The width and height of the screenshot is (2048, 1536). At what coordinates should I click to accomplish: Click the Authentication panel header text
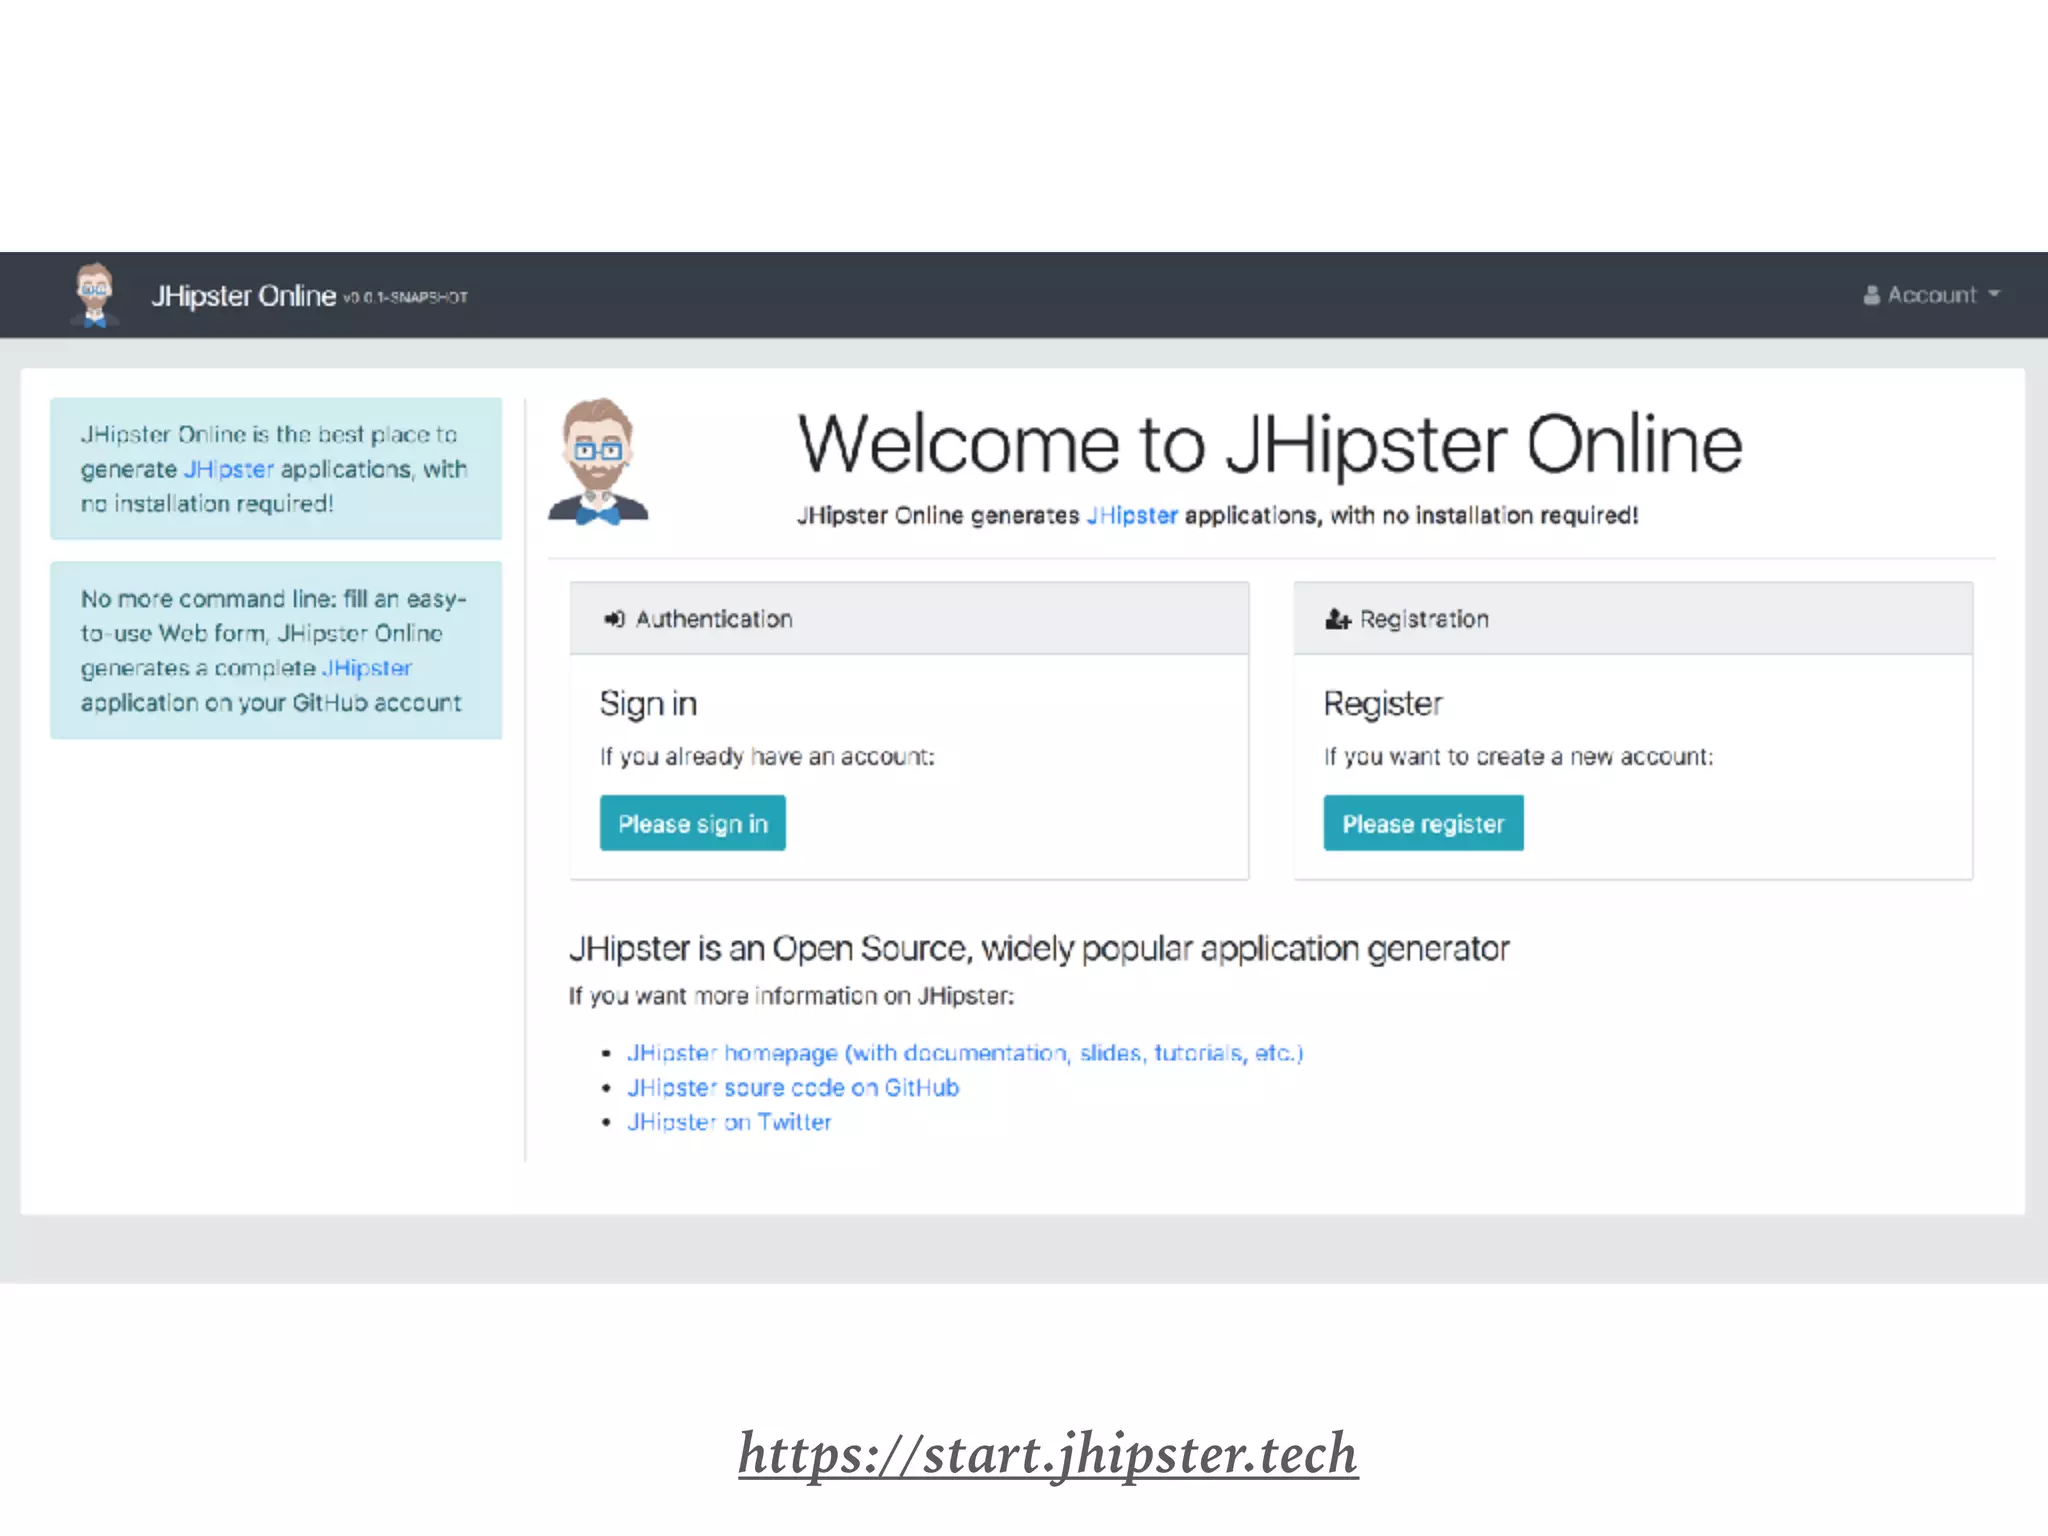pyautogui.click(x=714, y=619)
